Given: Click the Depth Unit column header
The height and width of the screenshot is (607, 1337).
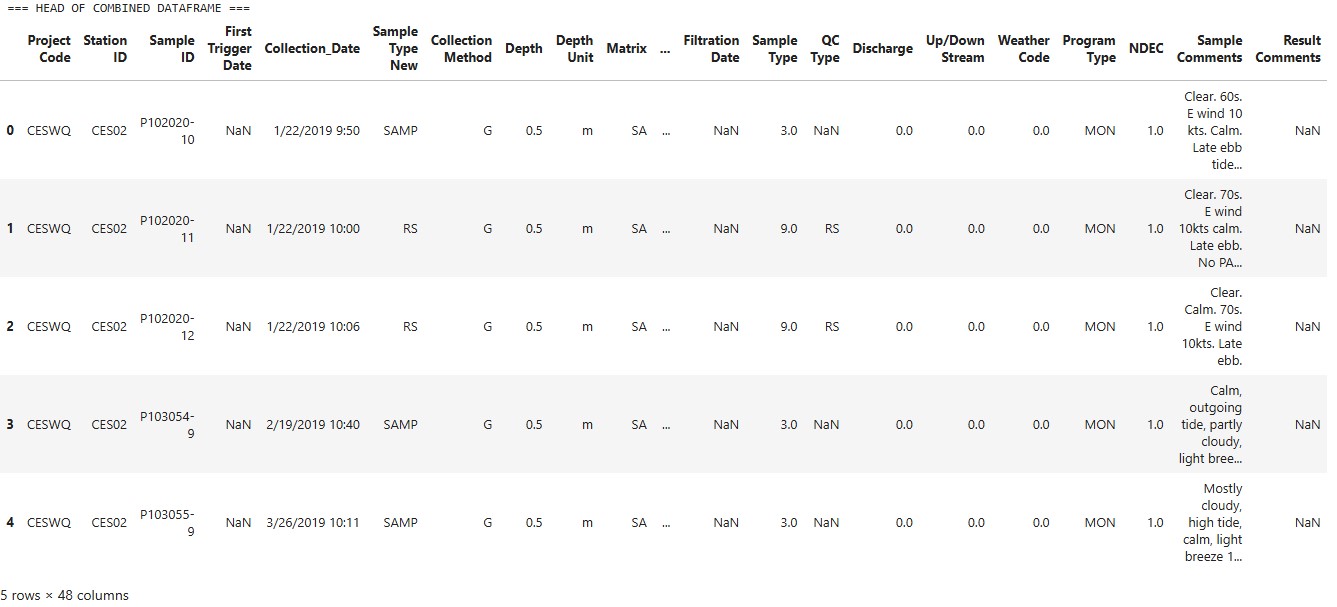Looking at the screenshot, I should pos(574,49).
